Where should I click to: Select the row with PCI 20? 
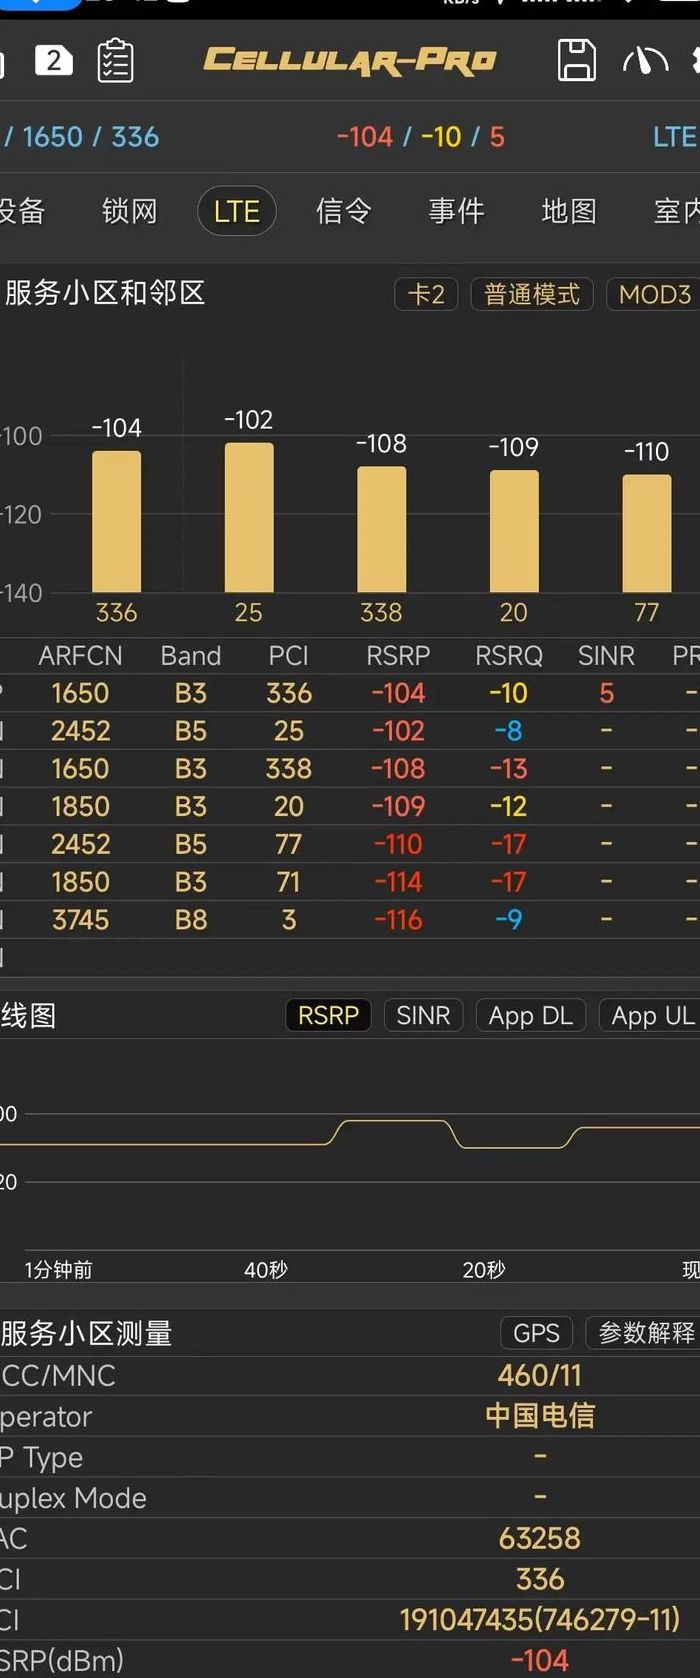350,807
